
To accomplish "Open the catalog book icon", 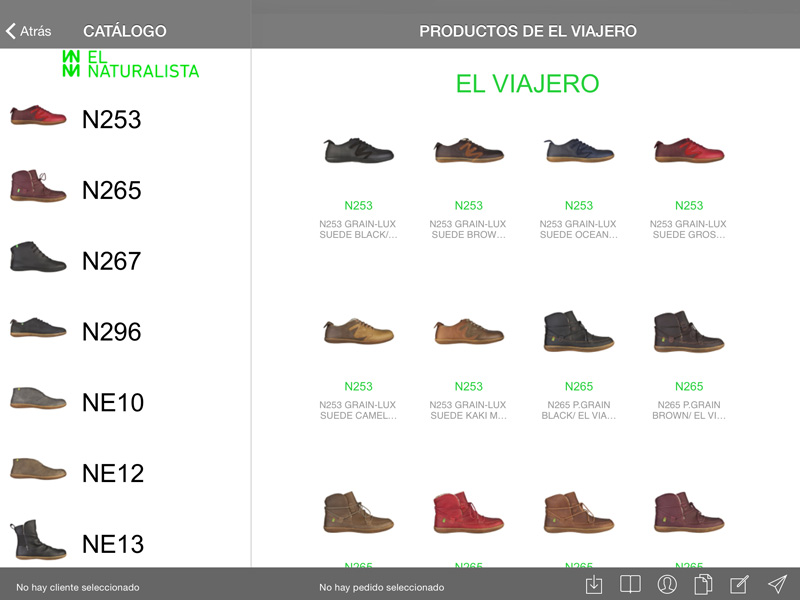I will pos(630,584).
